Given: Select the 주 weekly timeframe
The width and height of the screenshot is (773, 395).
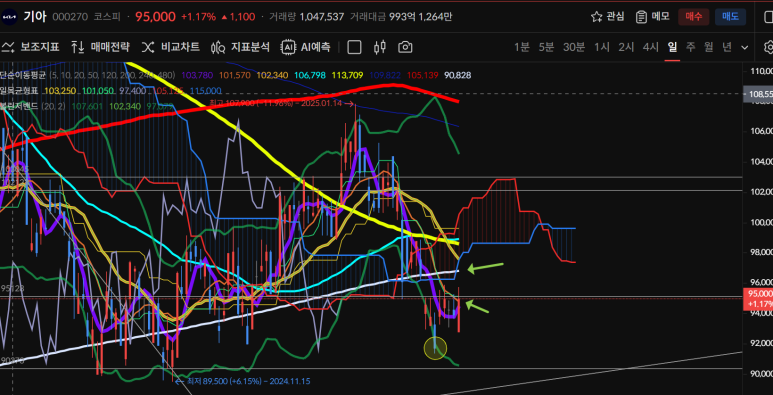Looking at the screenshot, I should [691, 47].
